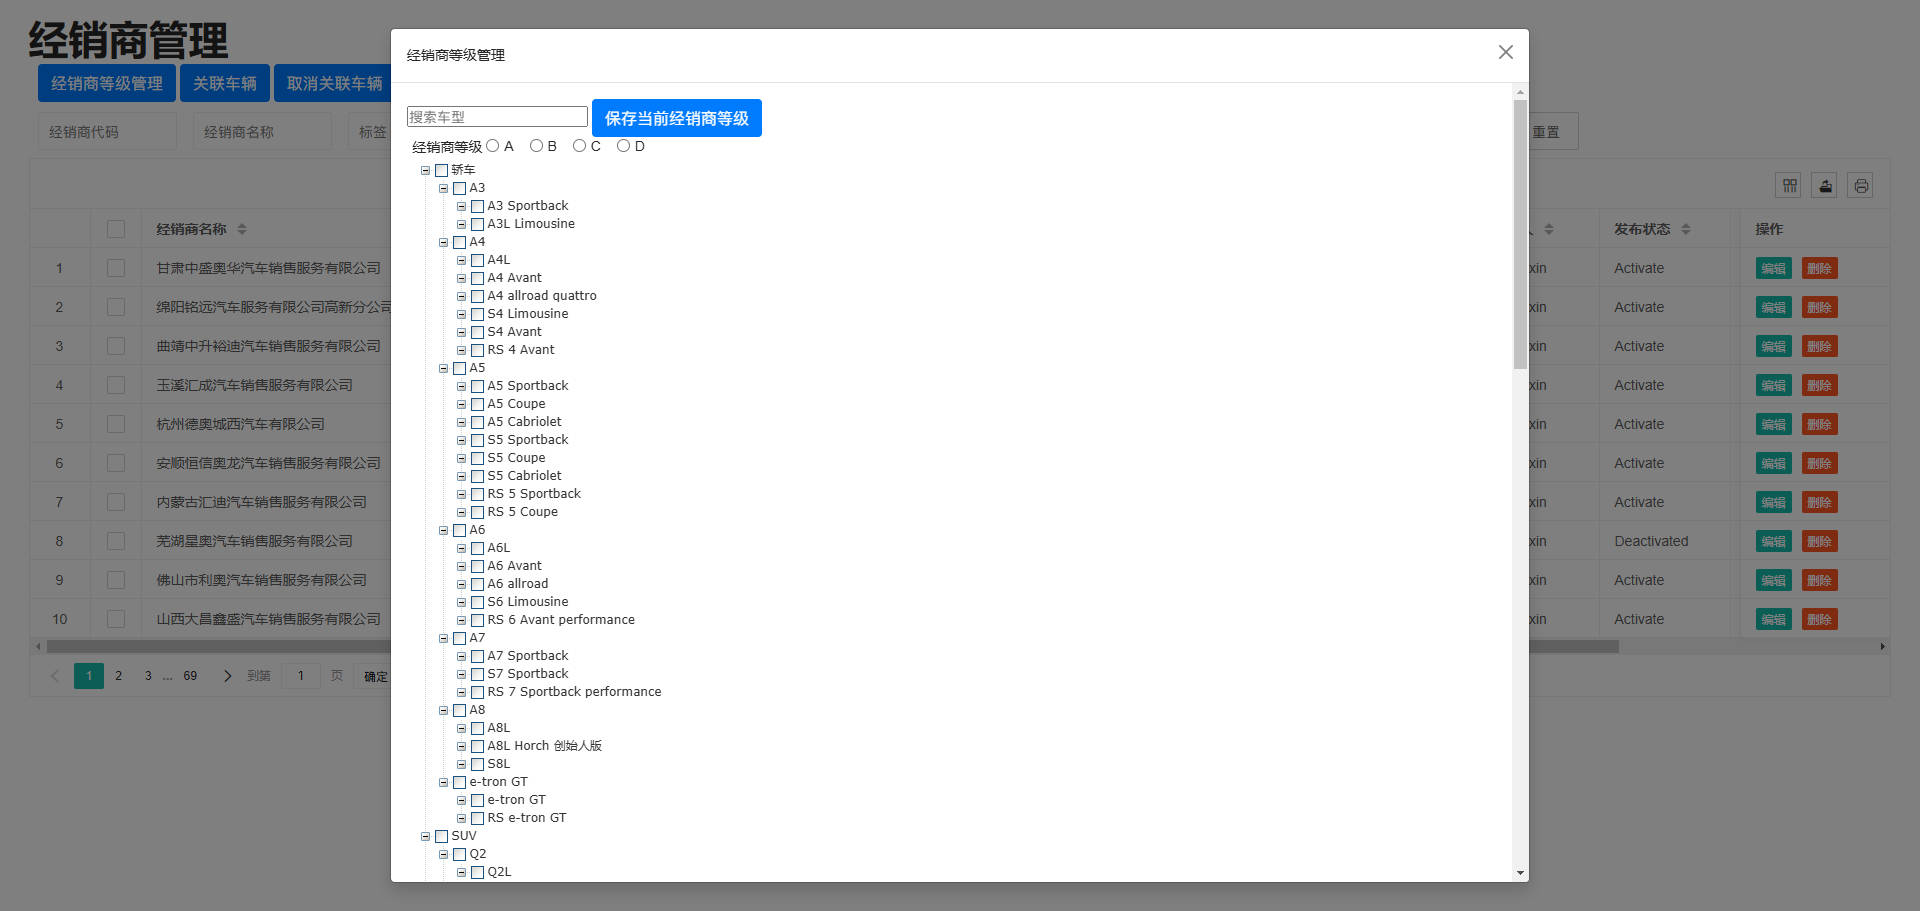Collapse the SUV tree category
This screenshot has height=911, width=1920.
coord(425,836)
